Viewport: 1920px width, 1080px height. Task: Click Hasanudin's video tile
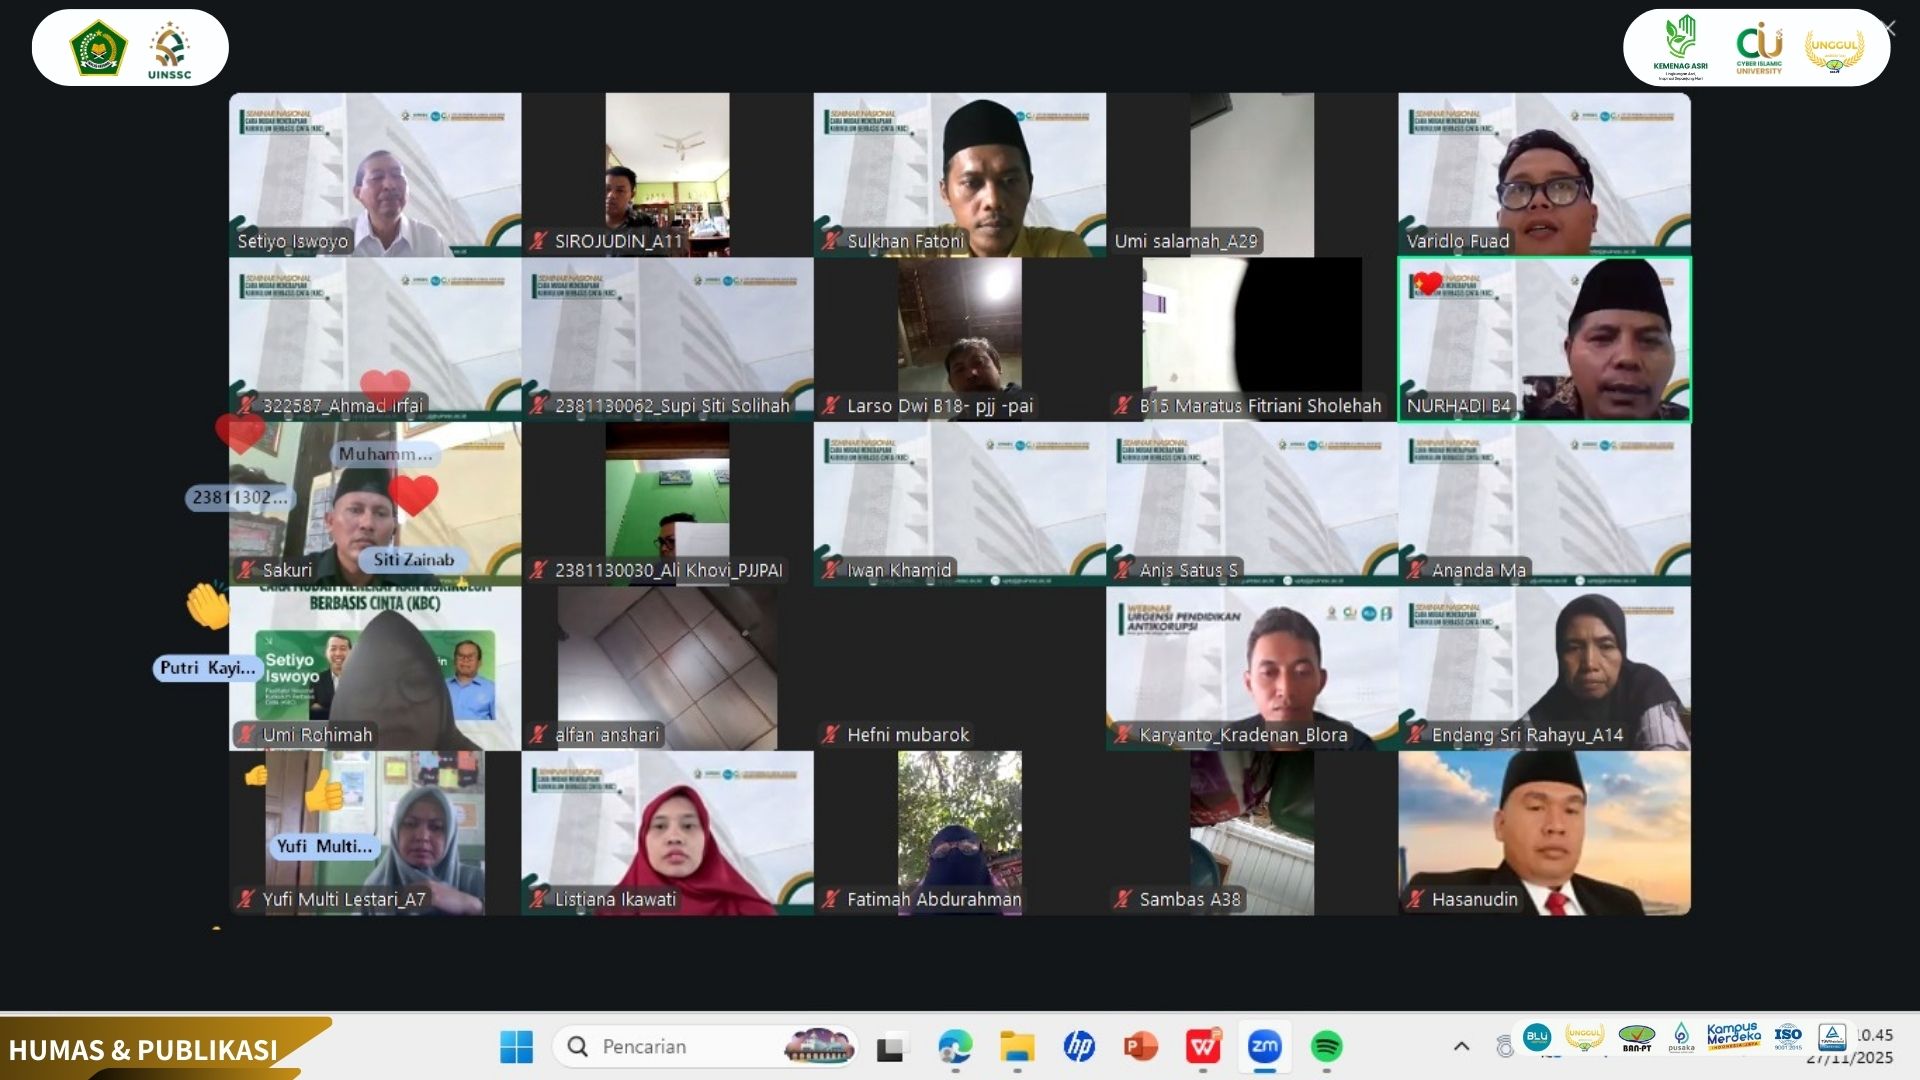click(1544, 832)
